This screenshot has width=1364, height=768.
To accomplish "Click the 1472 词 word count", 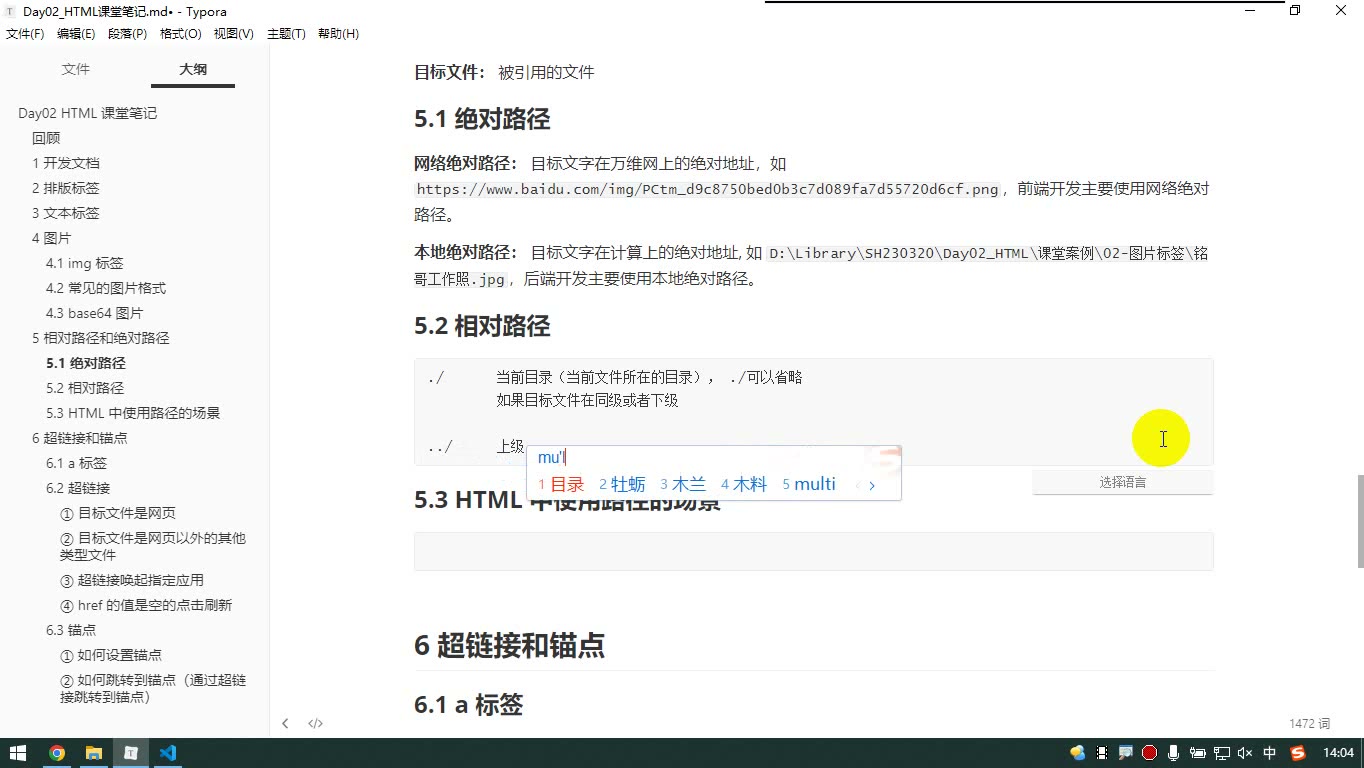I will [1310, 723].
